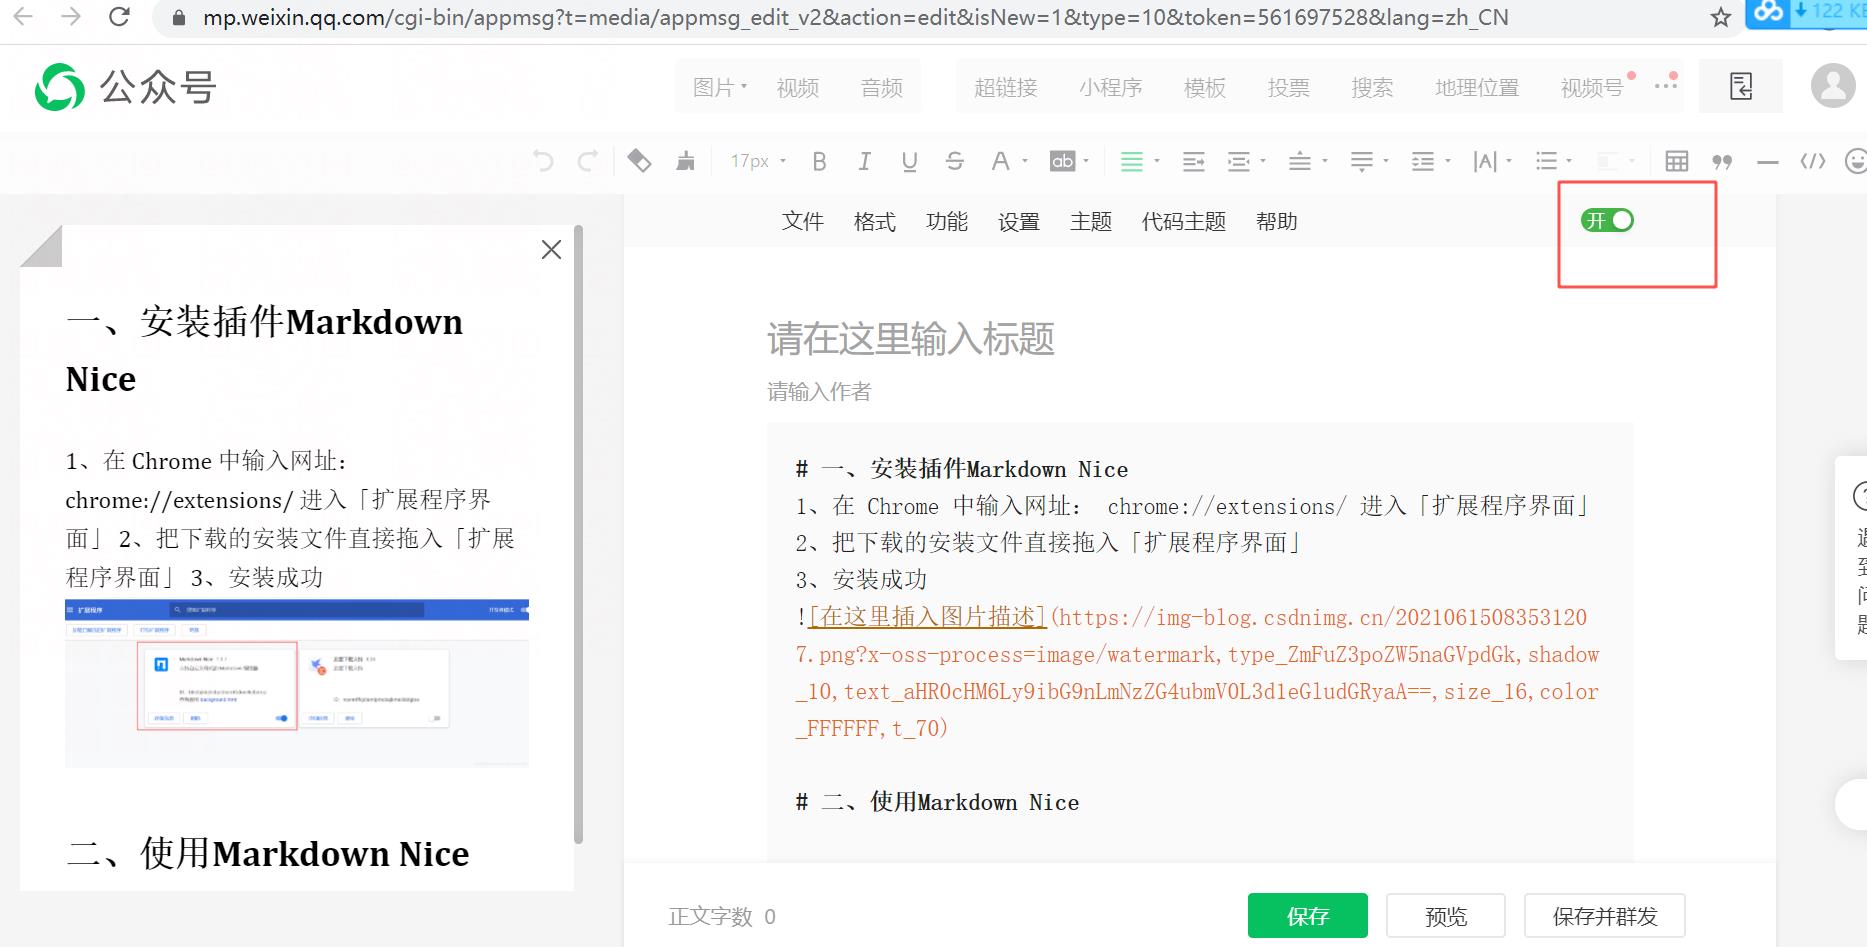This screenshot has height=947, width=1867.
Task: Insert a 视频 from the top bar
Action: coord(798,87)
